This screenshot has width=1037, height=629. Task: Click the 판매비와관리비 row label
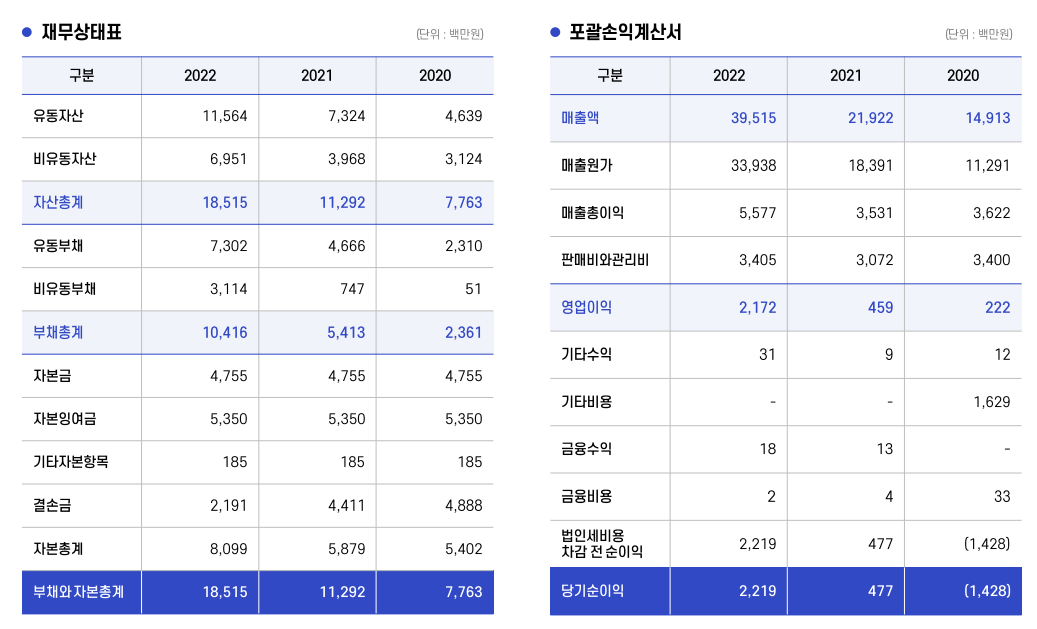coord(605,260)
